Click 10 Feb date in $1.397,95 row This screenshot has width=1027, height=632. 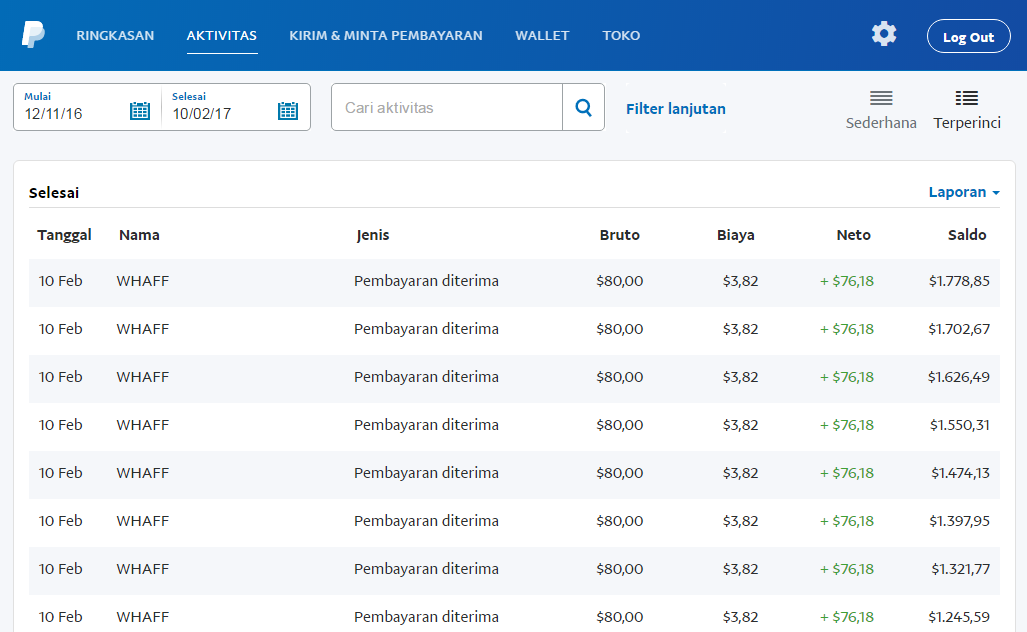click(60, 521)
